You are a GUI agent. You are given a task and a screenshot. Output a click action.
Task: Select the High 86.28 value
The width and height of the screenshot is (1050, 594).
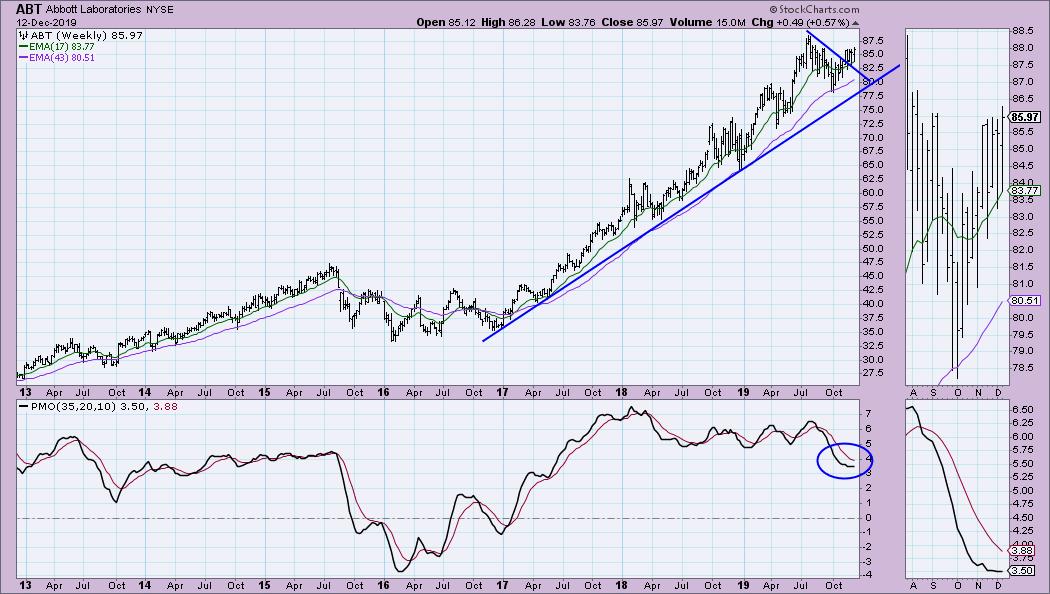[x=510, y=22]
